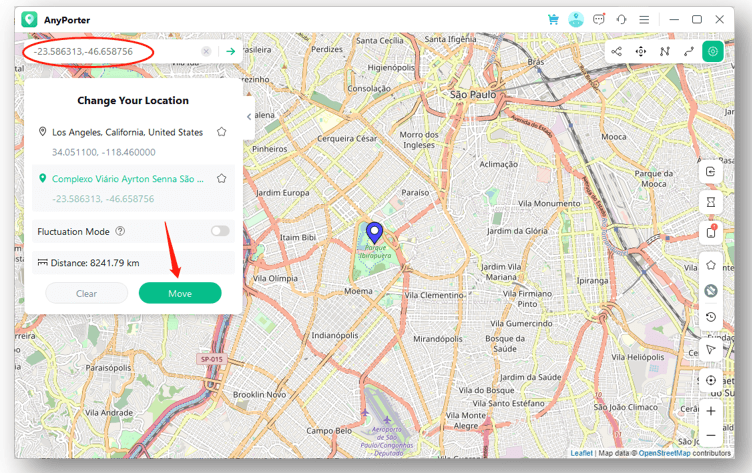This screenshot has width=752, height=473.
Task: Open favorites star in right sidebar
Action: 711,265
